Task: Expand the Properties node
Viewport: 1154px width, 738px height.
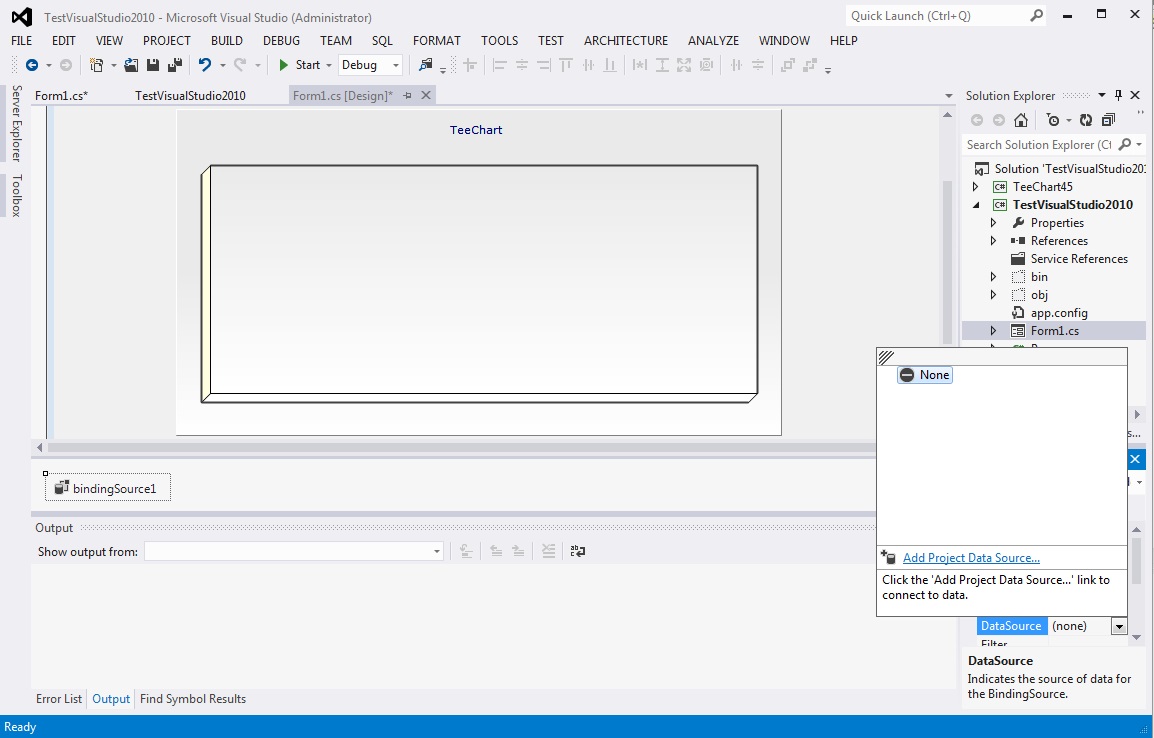Action: point(994,222)
